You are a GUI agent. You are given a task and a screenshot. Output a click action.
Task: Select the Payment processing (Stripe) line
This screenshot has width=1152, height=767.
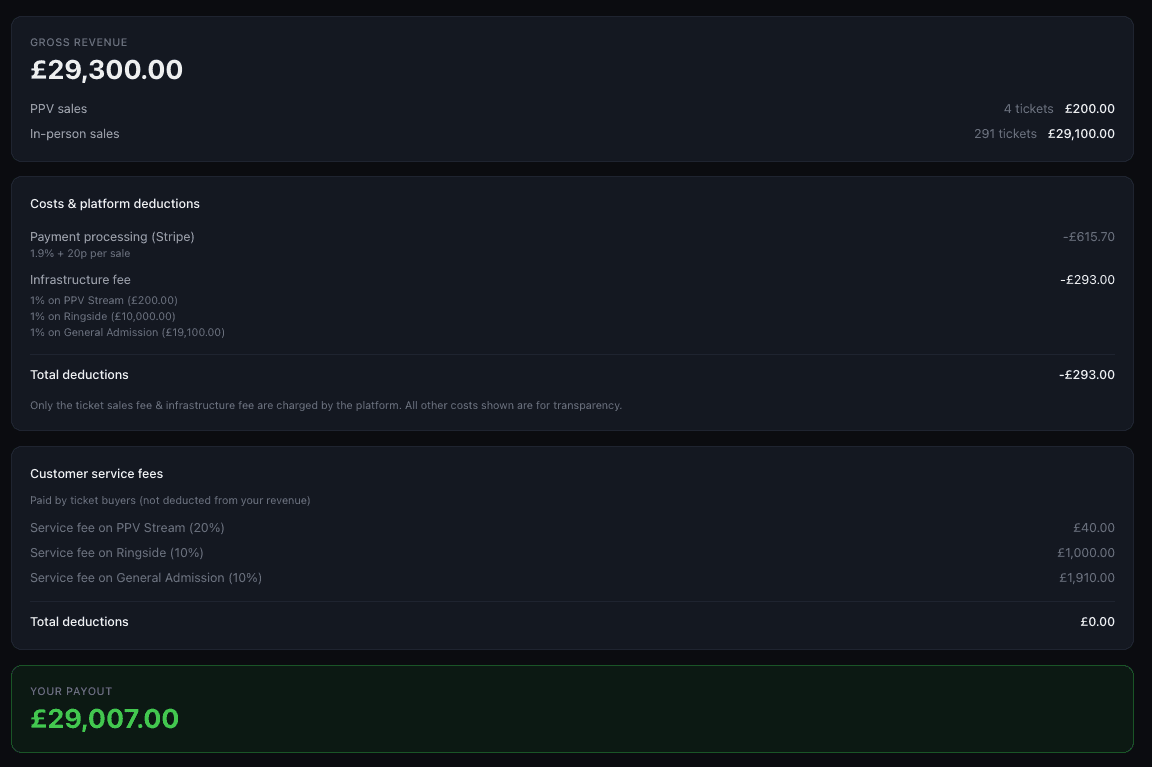pyautogui.click(x=112, y=237)
